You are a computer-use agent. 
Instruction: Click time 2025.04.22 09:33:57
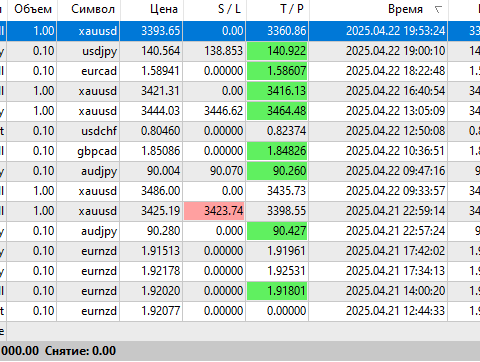tap(395, 191)
